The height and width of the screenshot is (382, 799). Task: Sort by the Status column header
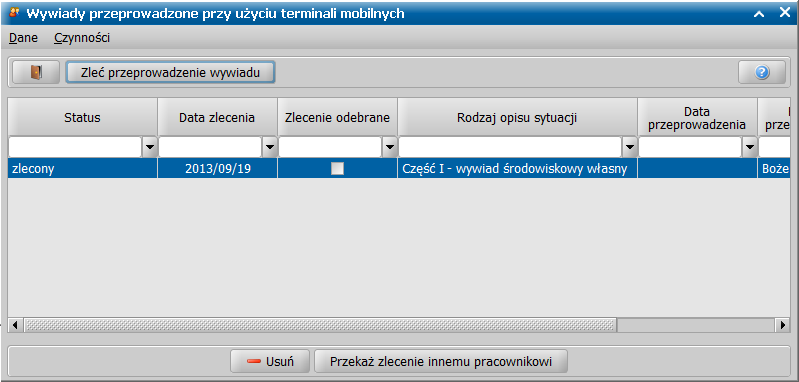point(83,118)
